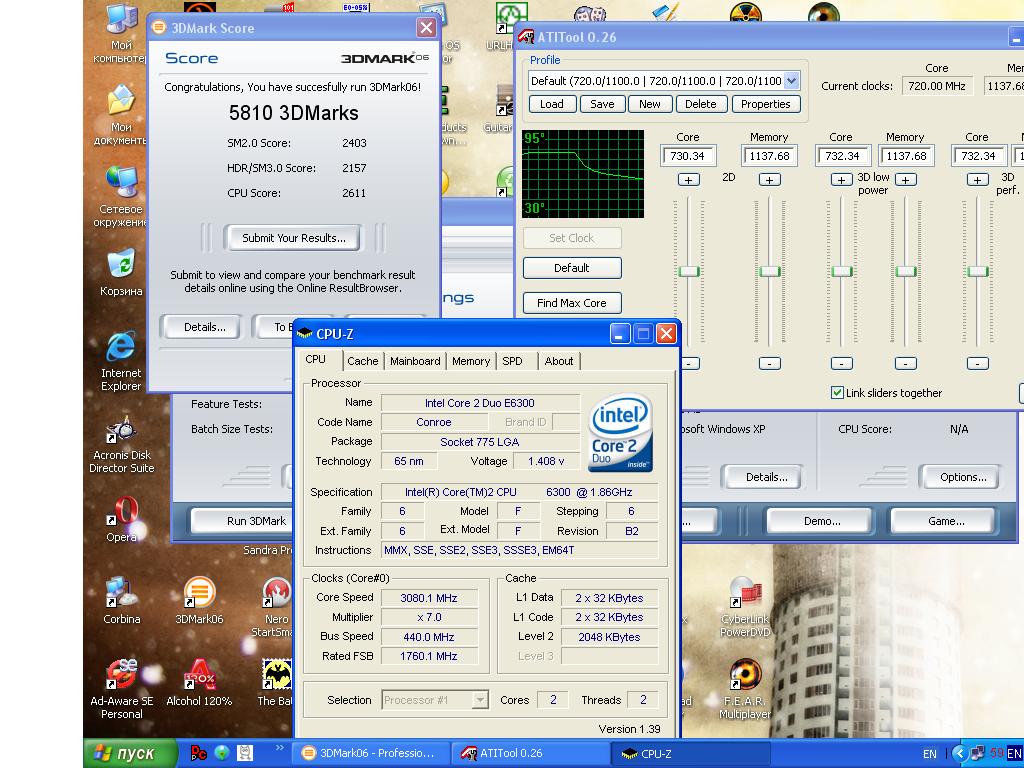Click Find Max Core in ATITool
Screen dimensions: 1024x768
[x=571, y=303]
